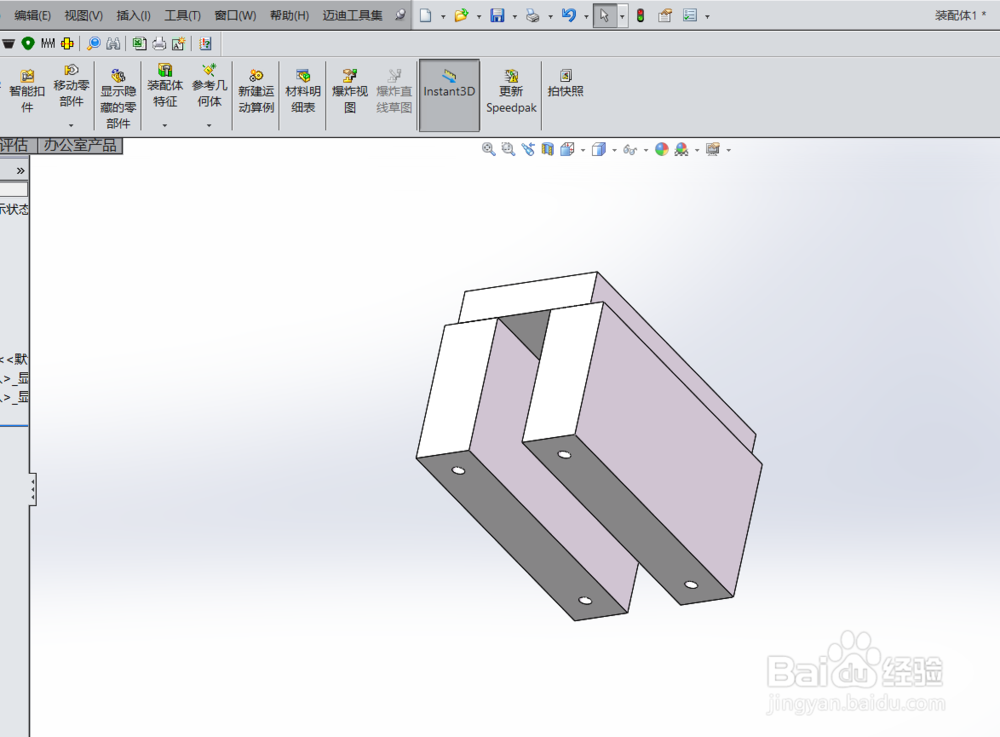Viewport: 1000px width, 737px height.
Task: Take a snapshot with 拍快照
Action: coord(565,88)
